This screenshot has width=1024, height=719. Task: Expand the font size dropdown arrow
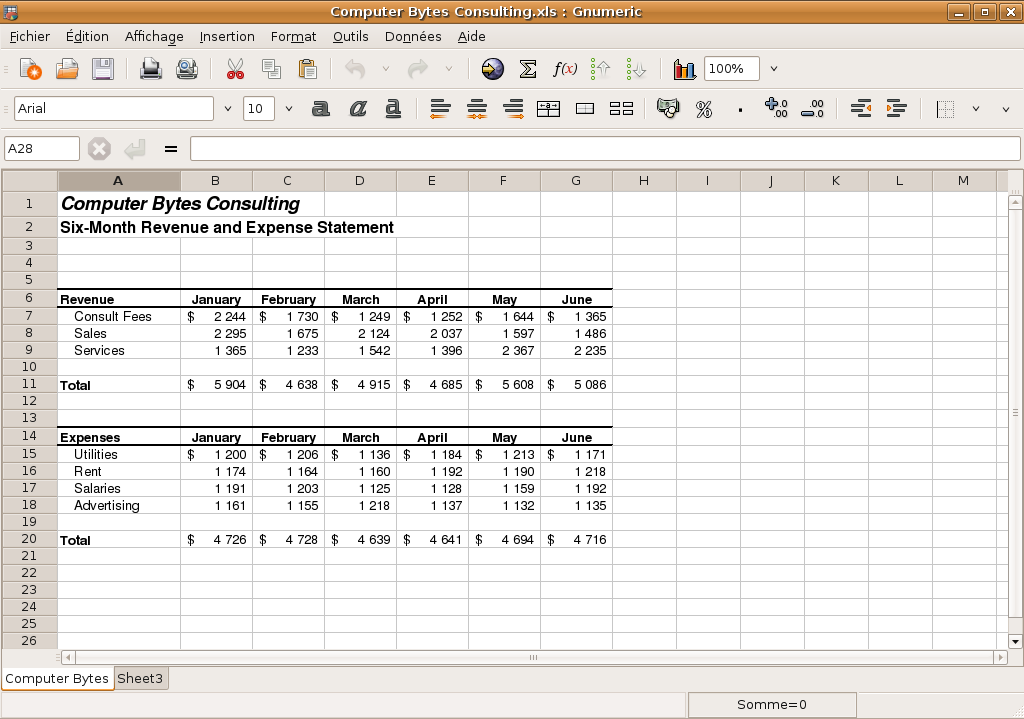289,109
